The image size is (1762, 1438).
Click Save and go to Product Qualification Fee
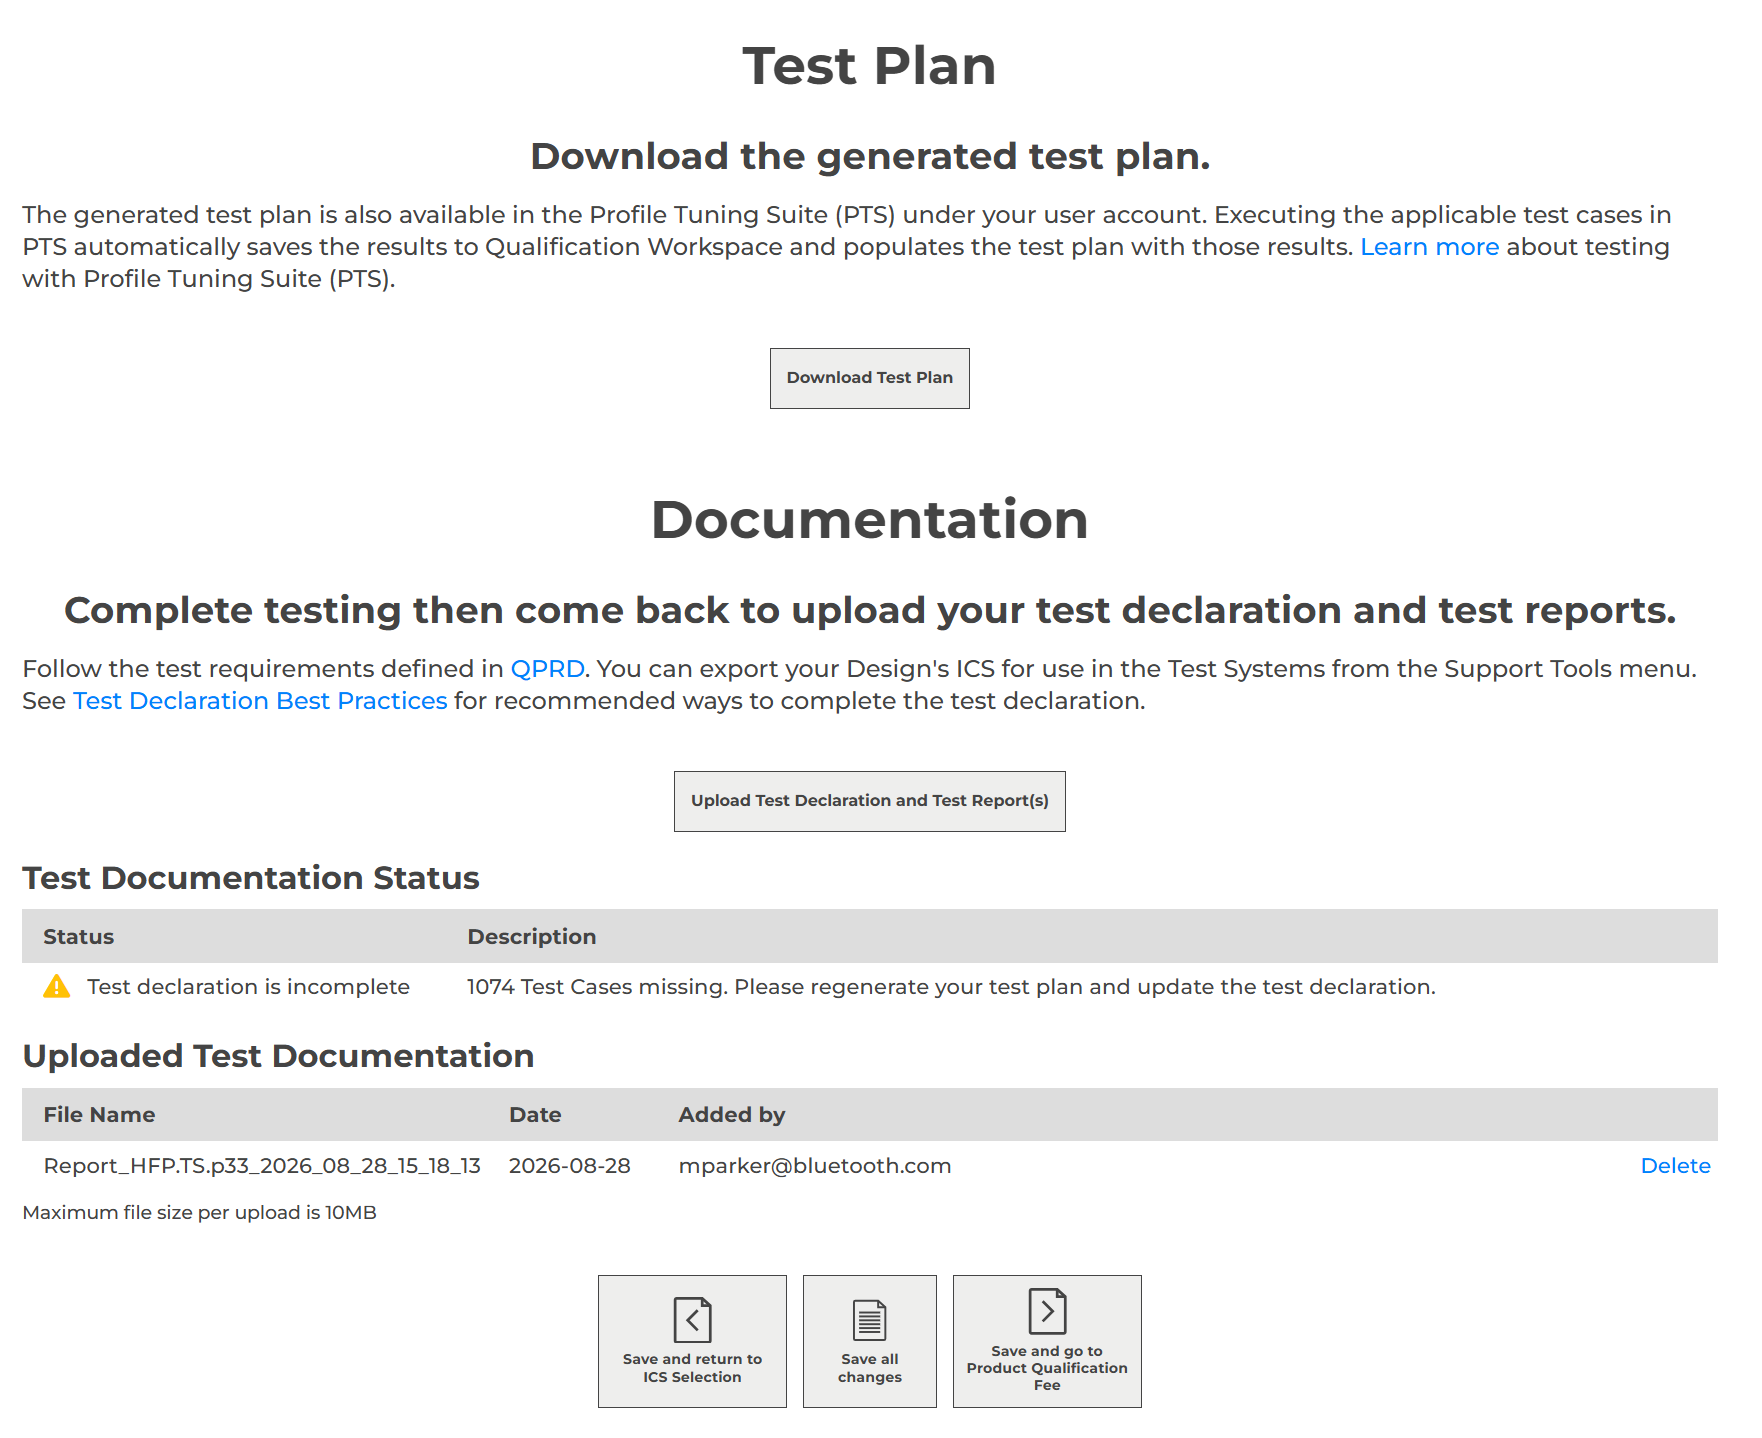[1047, 1341]
